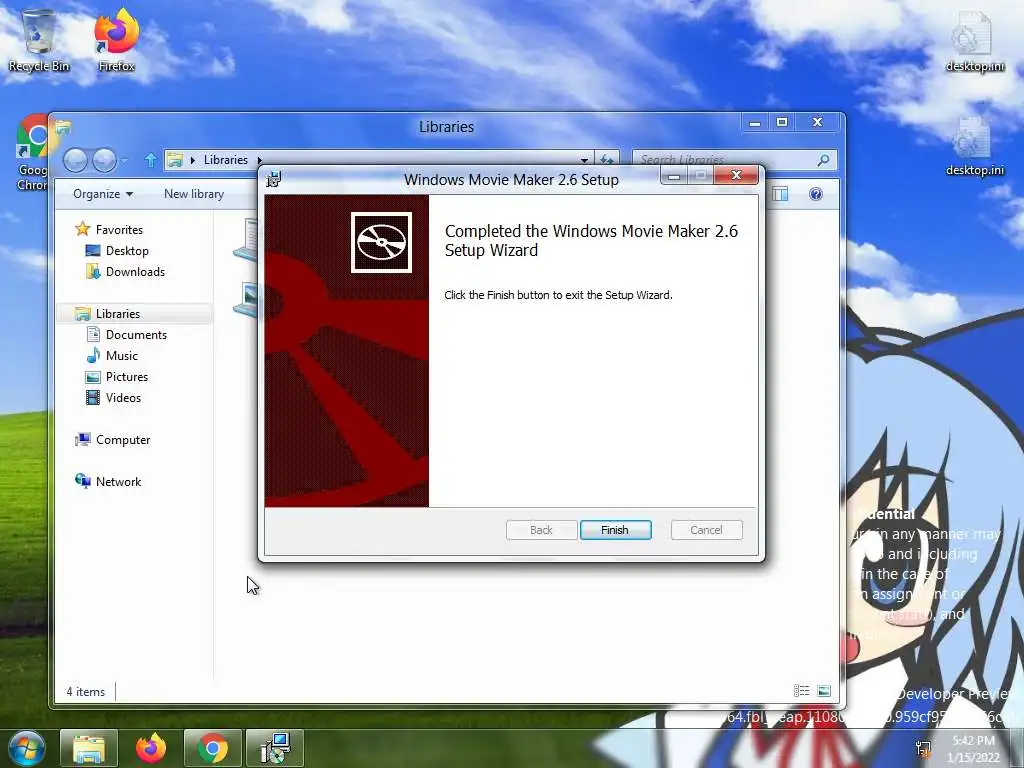Select Computer in the navigation pane
The image size is (1024, 768).
(x=123, y=440)
